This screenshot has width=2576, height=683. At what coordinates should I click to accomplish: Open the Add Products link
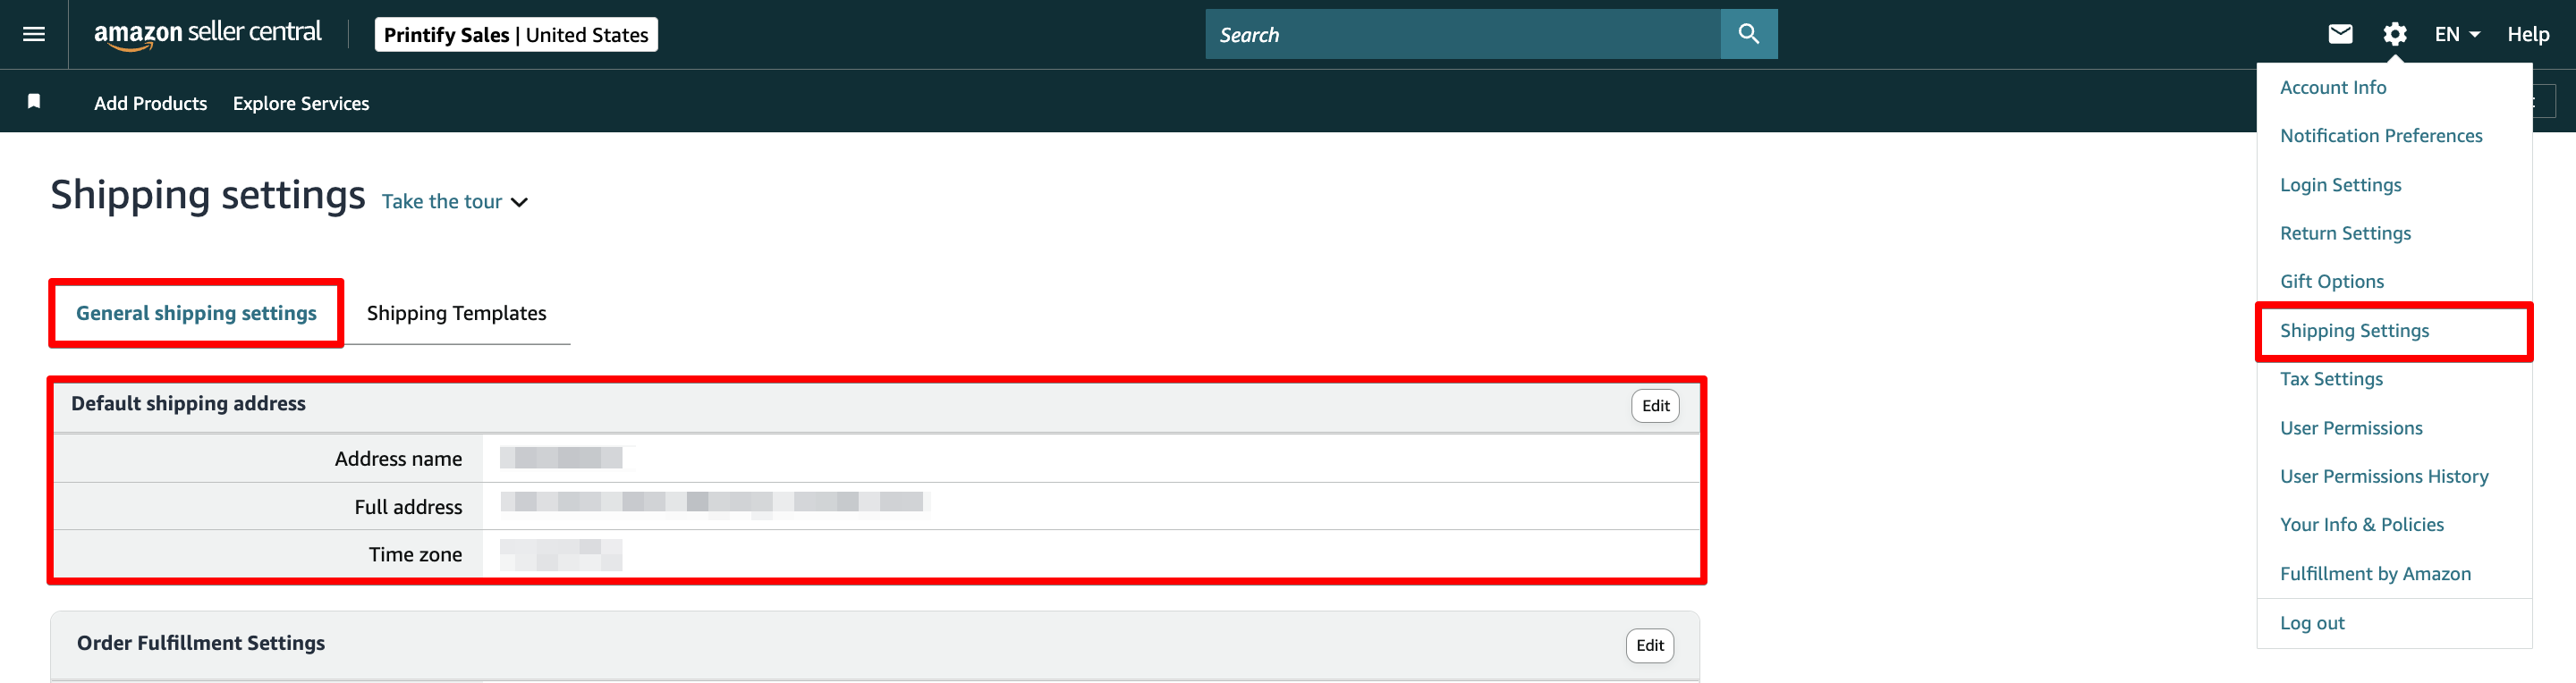pos(150,103)
